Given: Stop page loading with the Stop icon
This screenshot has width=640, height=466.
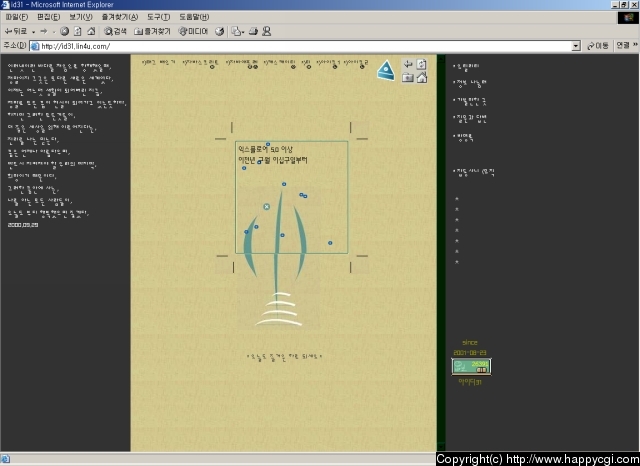Looking at the screenshot, I should (64, 31).
